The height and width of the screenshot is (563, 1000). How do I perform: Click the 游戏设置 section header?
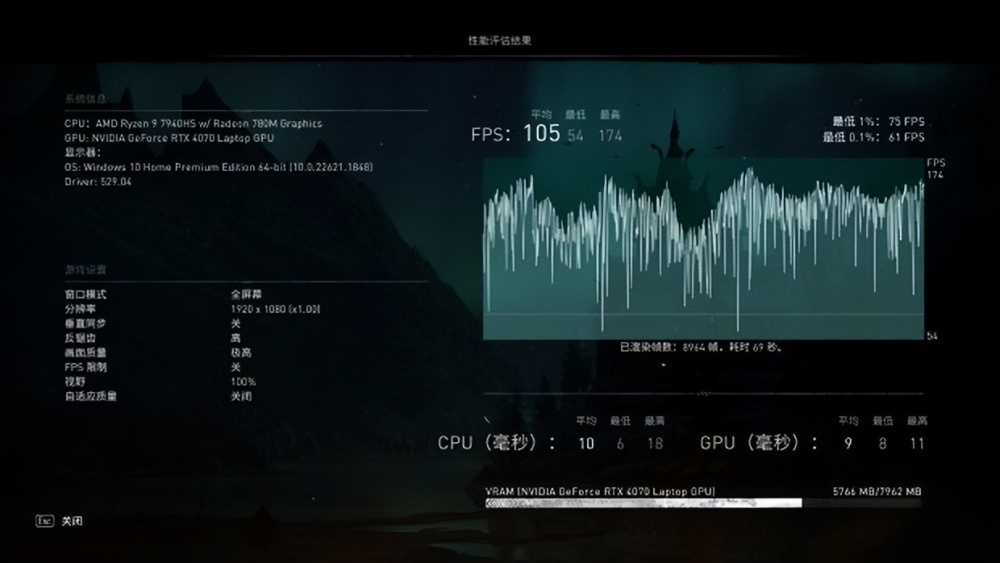coord(85,270)
